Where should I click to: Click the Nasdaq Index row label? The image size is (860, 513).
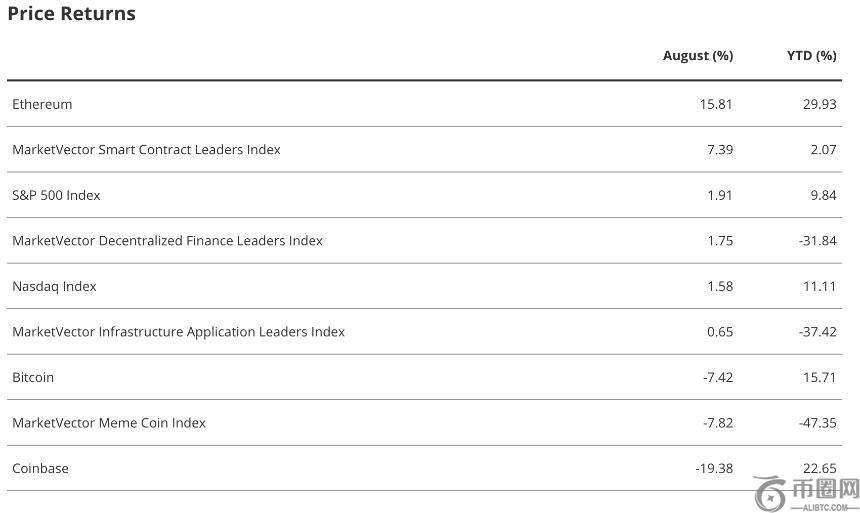tap(54, 287)
